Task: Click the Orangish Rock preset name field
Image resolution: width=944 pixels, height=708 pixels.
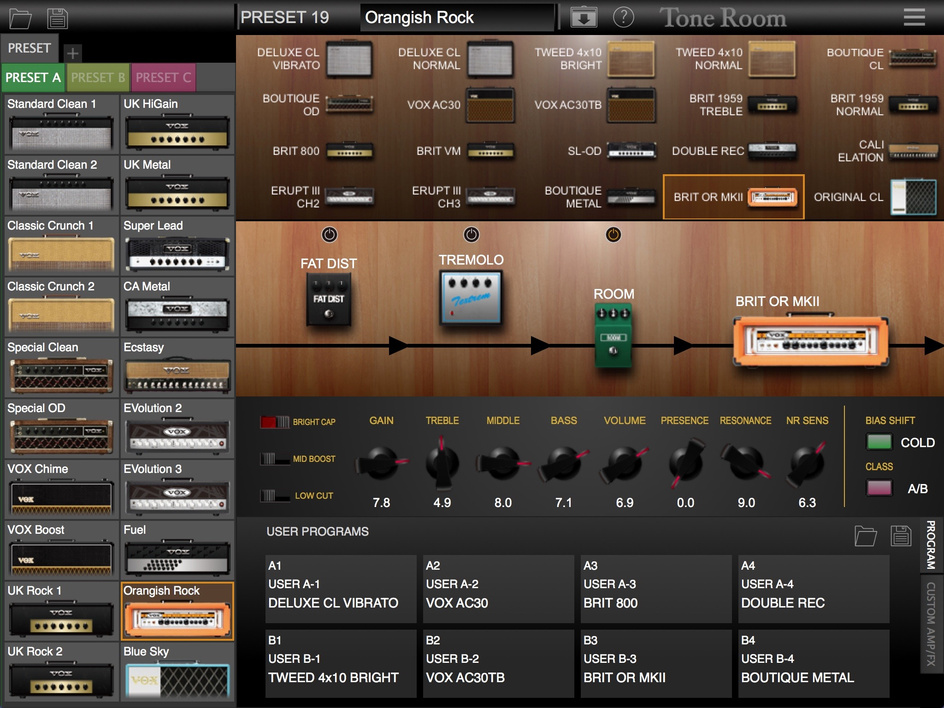Action: pos(457,17)
